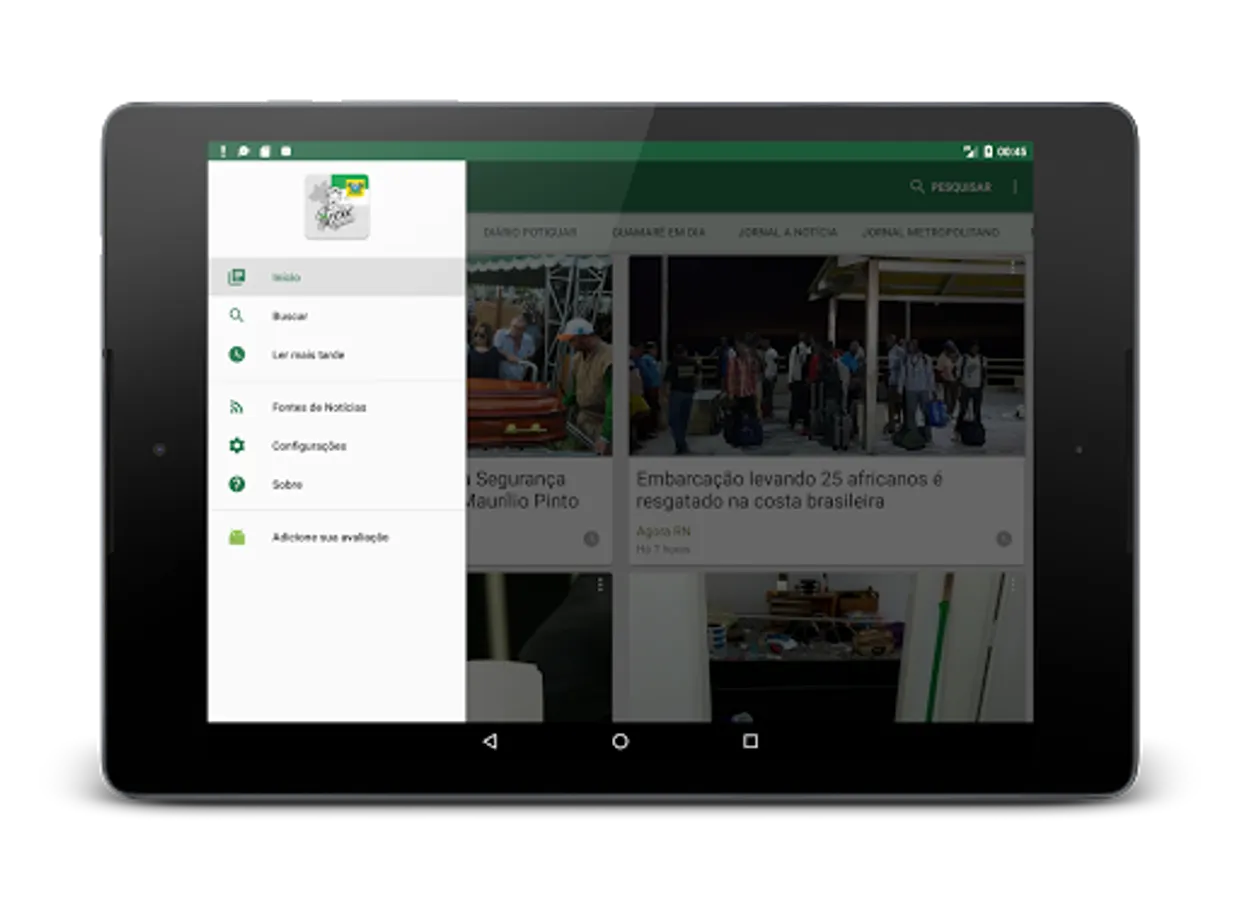This screenshot has height=900, width=1239.
Task: Open Fontes de Notícias
Action: click(336, 407)
